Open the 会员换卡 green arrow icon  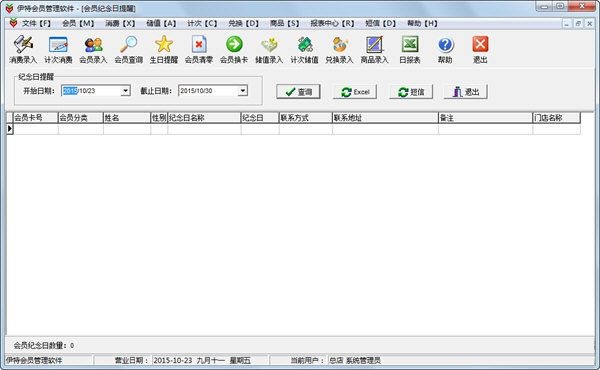click(234, 49)
